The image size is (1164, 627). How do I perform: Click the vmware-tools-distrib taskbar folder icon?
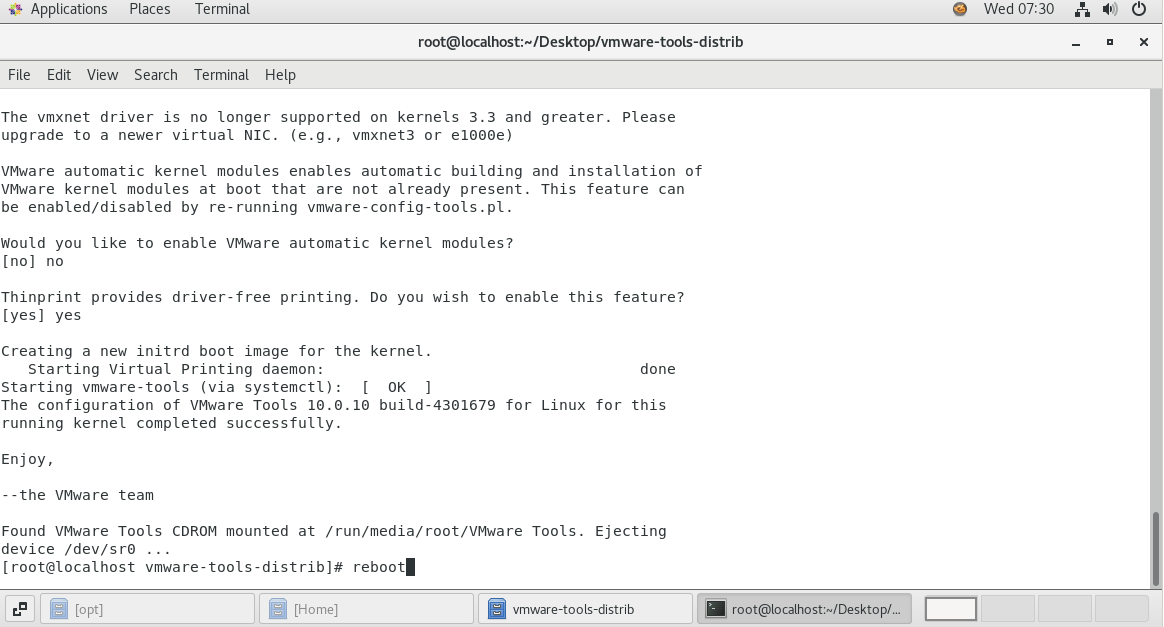pos(497,609)
